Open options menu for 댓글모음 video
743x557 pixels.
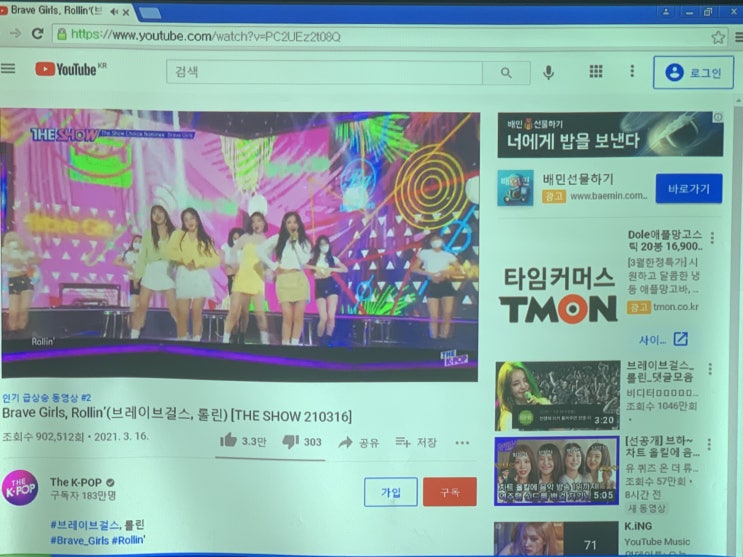[710, 369]
